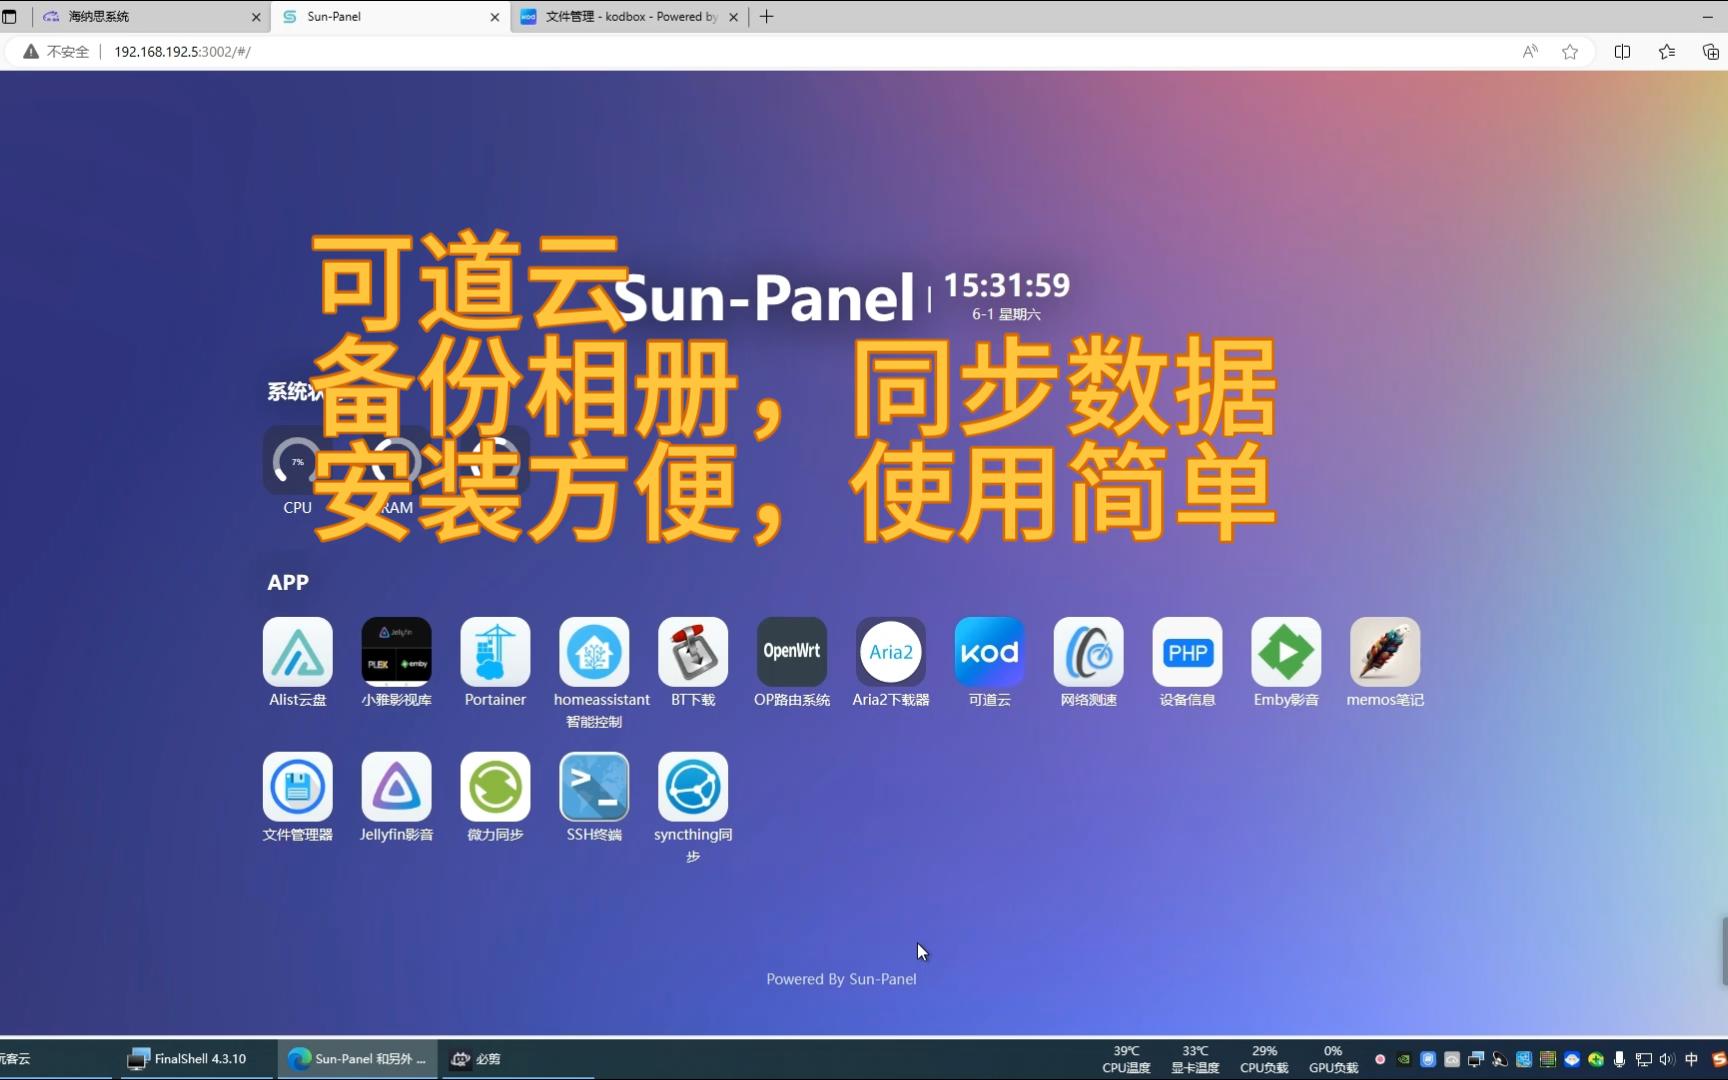Click the GPU负载 0% monitor readout

[1333, 1059]
